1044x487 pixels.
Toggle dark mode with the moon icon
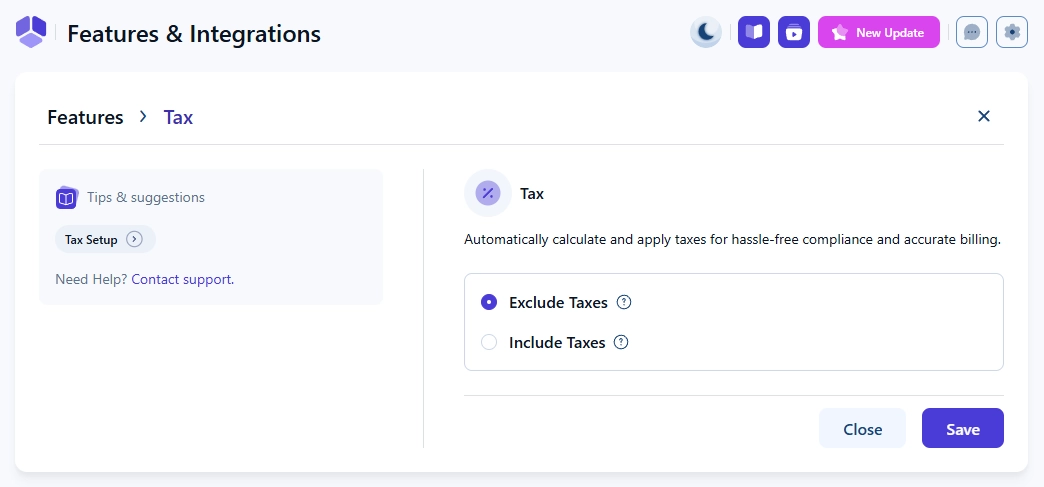pos(706,32)
